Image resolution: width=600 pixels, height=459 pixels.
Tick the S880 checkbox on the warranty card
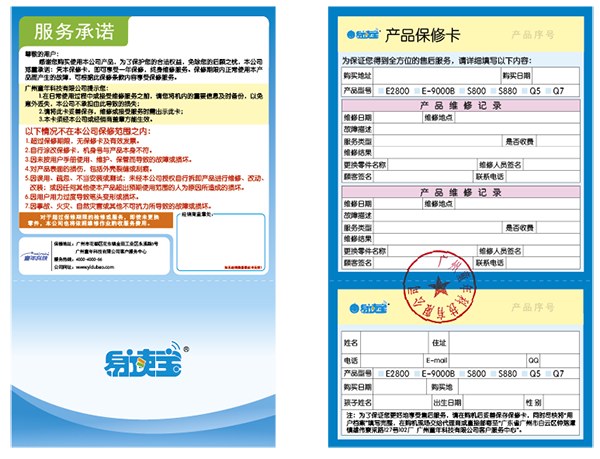point(494,91)
